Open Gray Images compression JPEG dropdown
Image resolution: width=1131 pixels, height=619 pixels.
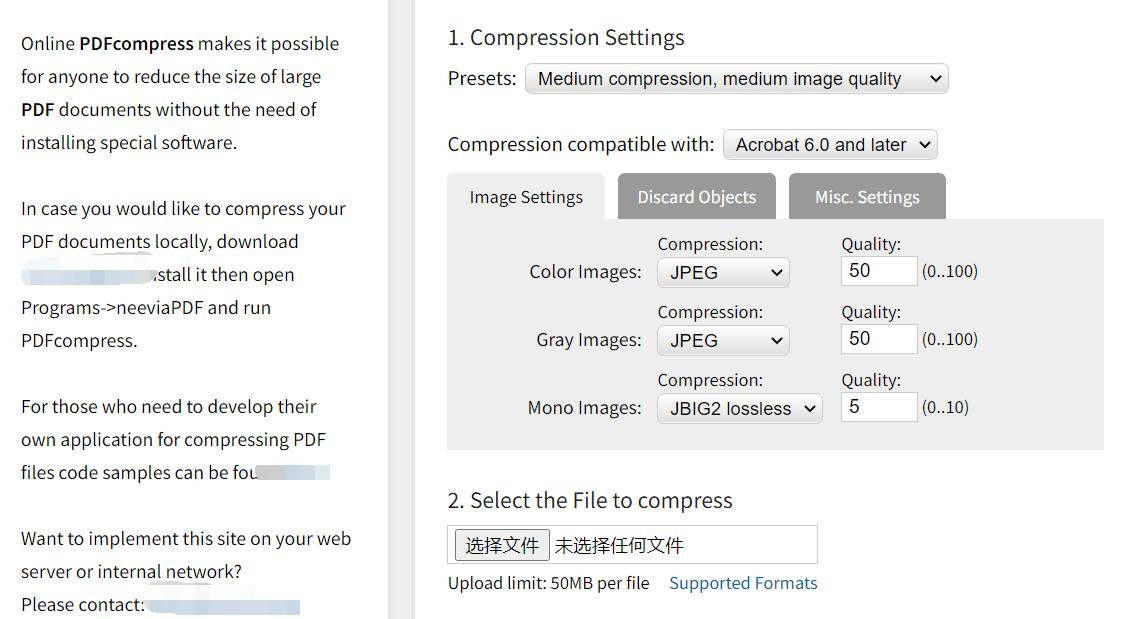point(723,341)
